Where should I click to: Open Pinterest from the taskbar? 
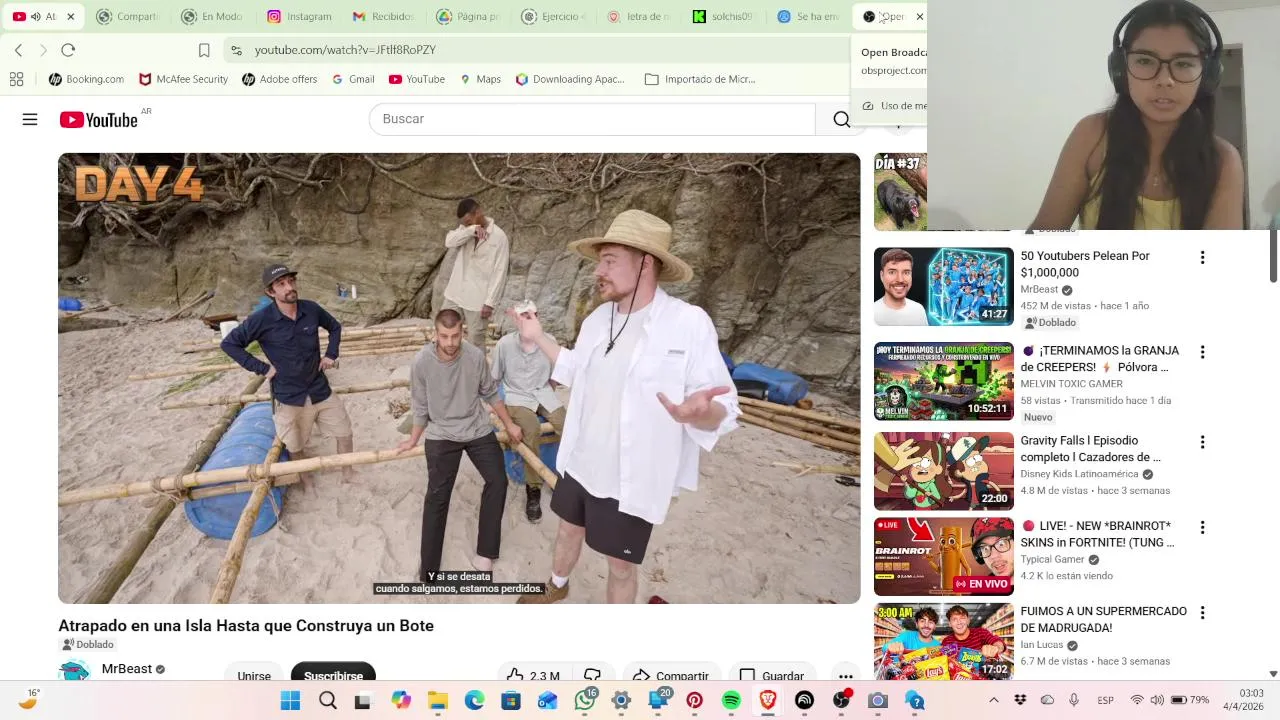[694, 701]
